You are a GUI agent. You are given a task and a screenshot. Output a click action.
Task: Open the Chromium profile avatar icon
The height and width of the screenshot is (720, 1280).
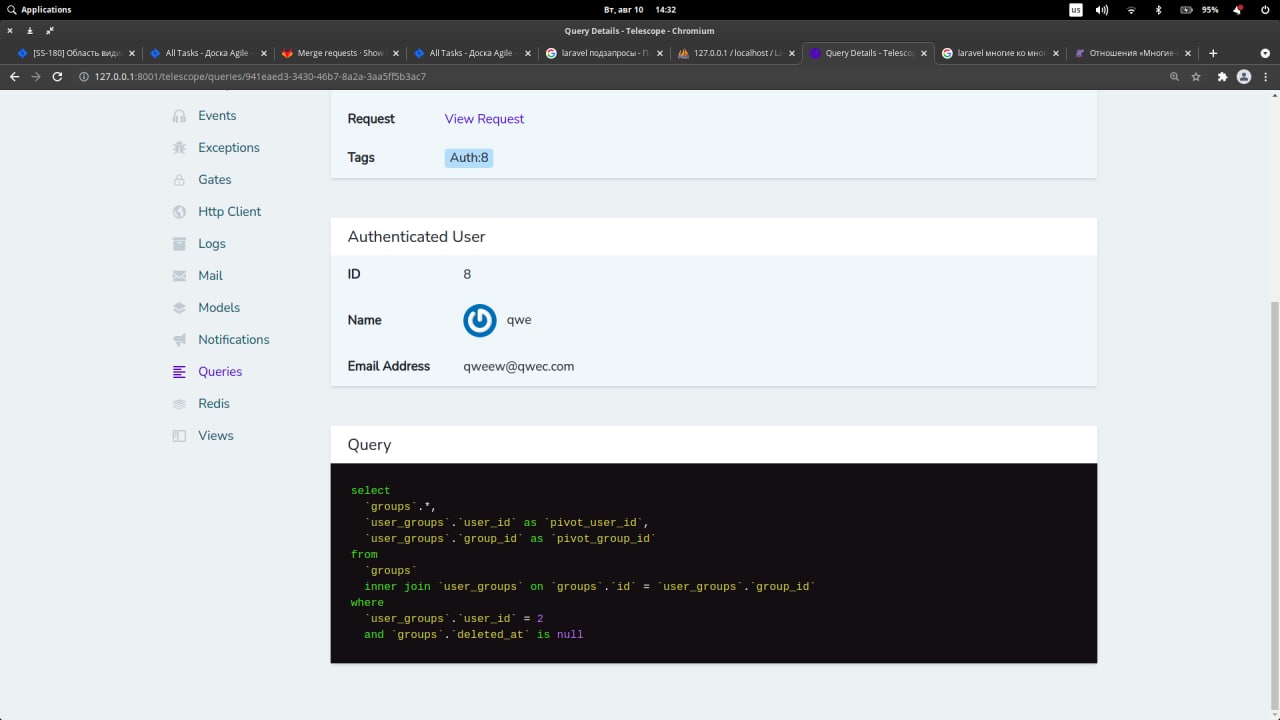[x=1244, y=76]
